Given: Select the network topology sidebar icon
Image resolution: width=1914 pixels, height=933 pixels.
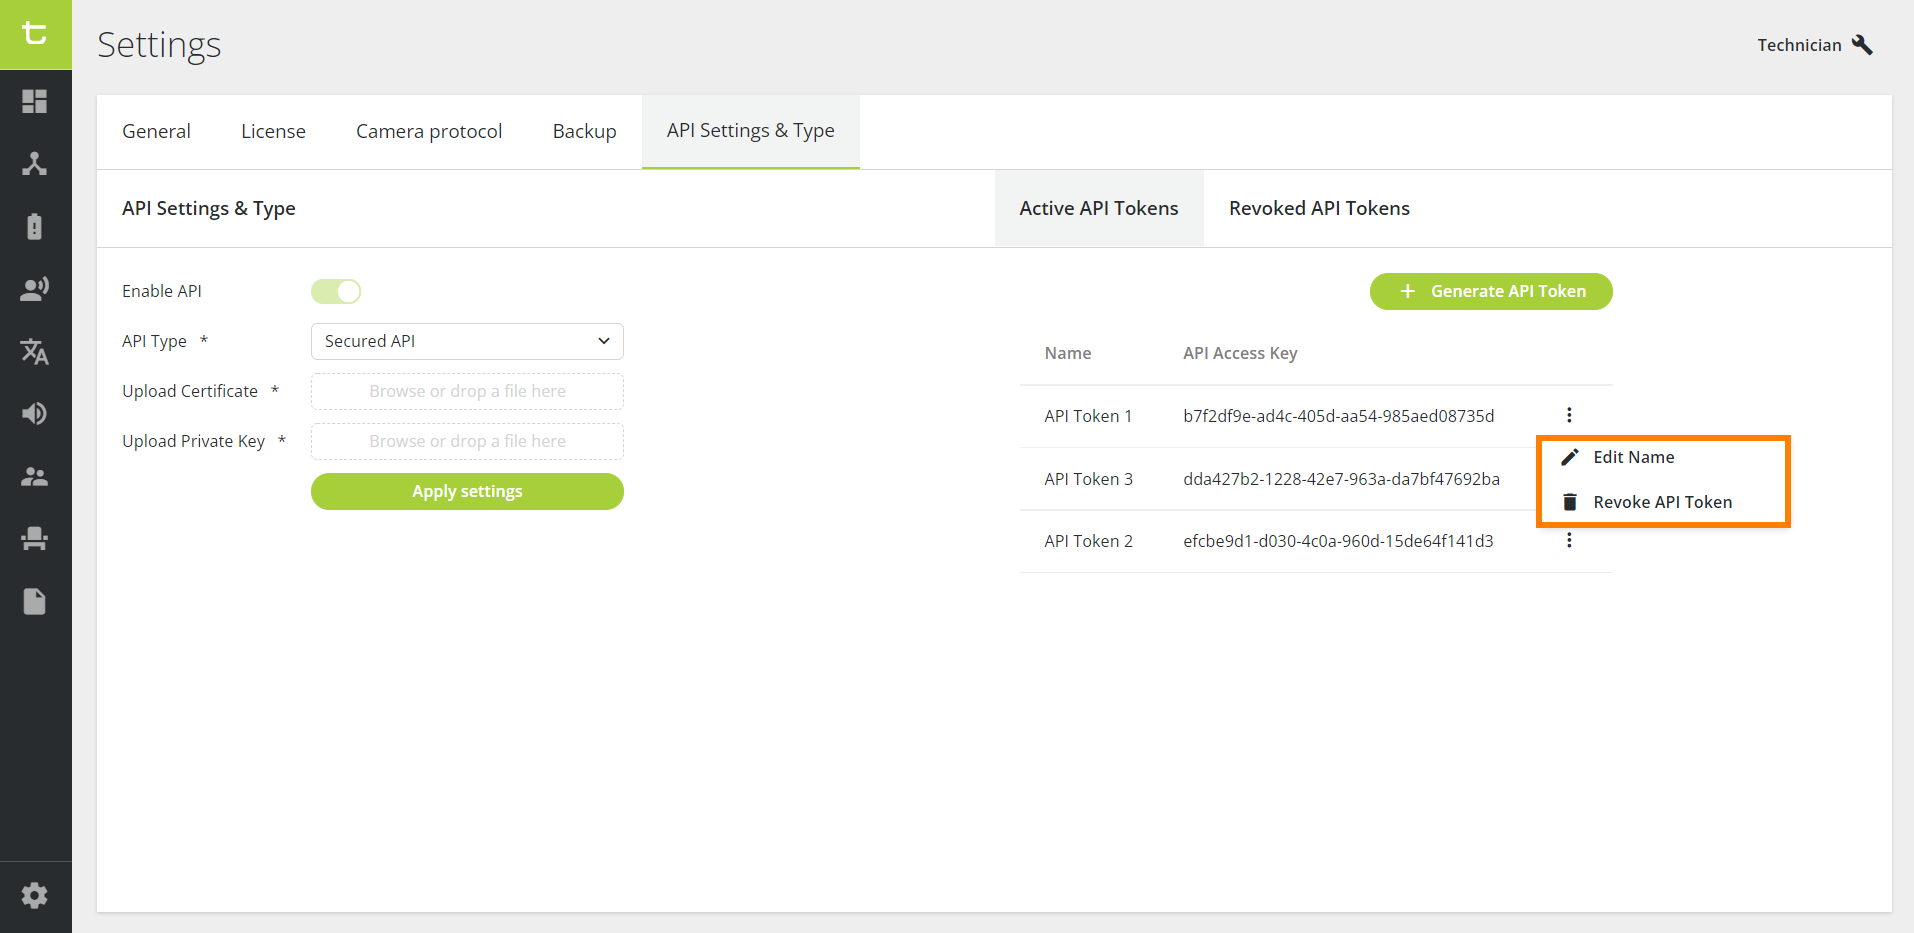Looking at the screenshot, I should pos(34,163).
